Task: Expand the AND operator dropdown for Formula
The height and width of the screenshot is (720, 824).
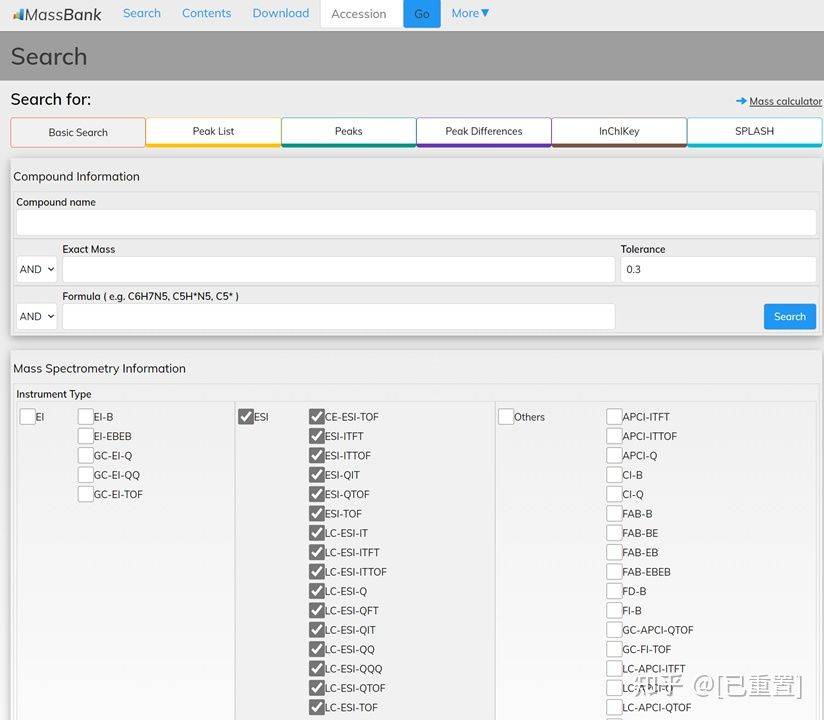Action: point(36,316)
